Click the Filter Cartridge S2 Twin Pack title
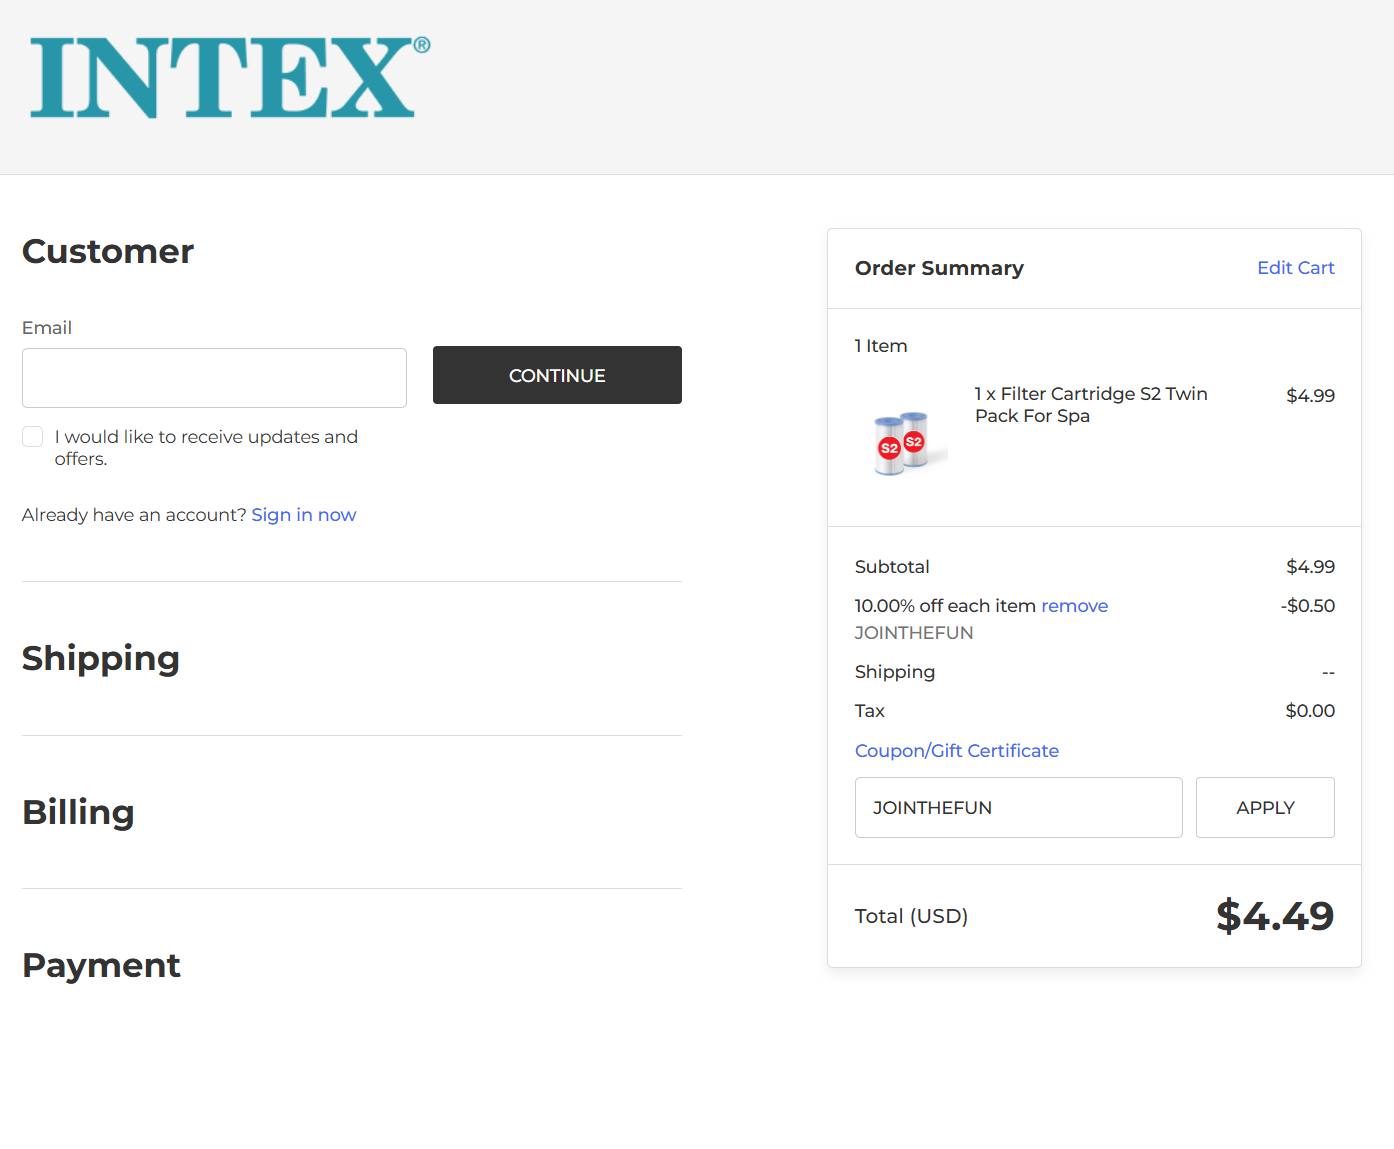1394x1149 pixels. point(1090,404)
